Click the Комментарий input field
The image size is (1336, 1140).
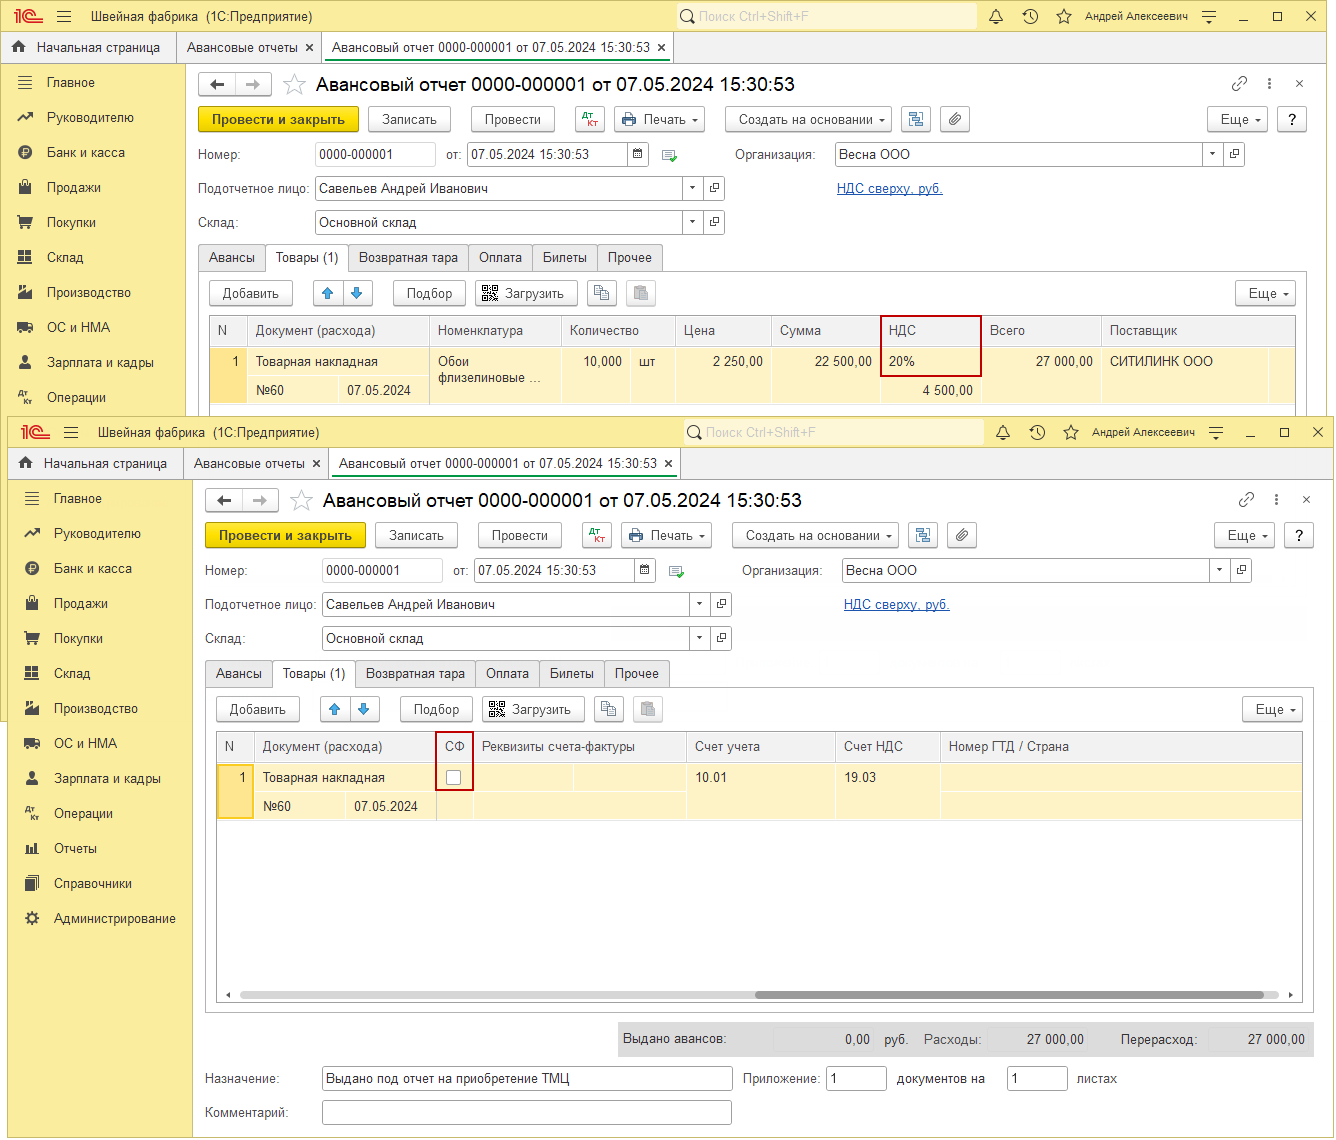(x=526, y=1113)
